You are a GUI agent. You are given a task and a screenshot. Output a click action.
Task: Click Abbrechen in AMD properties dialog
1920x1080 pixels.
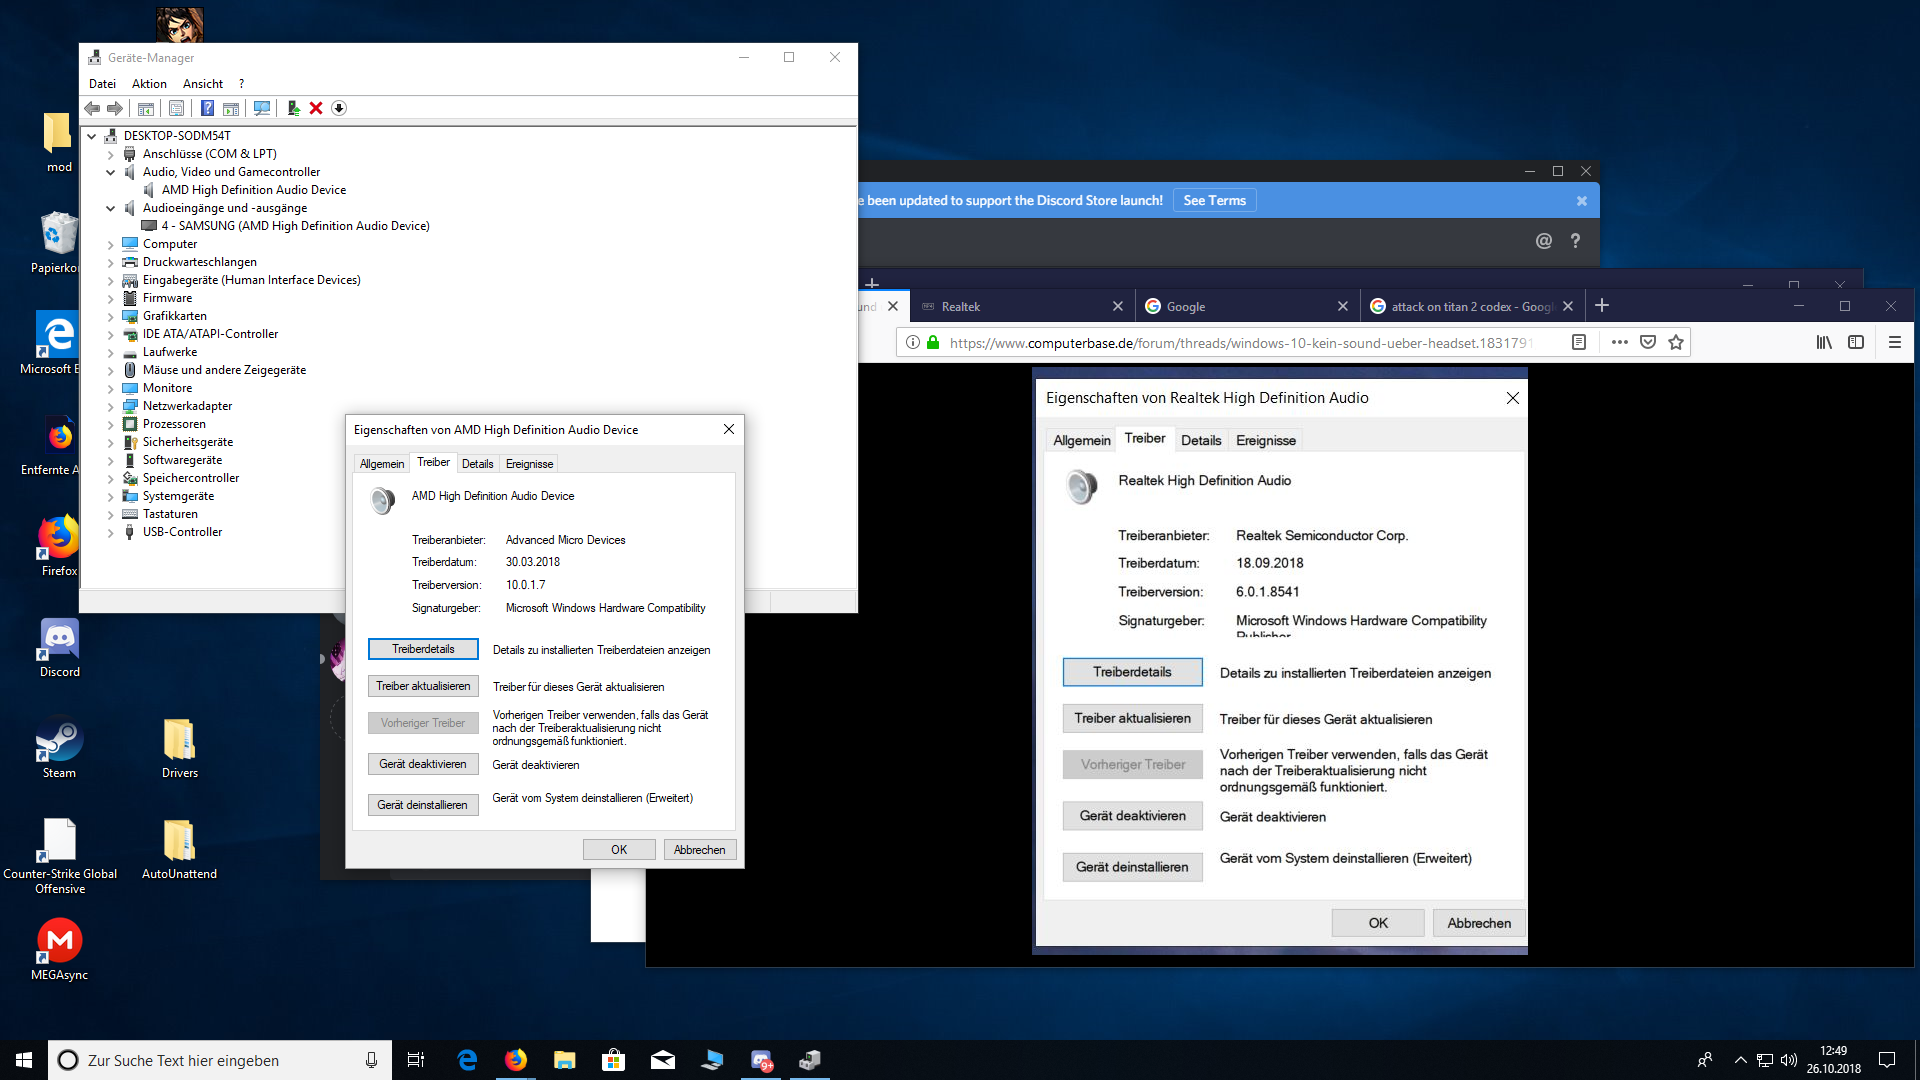point(699,850)
